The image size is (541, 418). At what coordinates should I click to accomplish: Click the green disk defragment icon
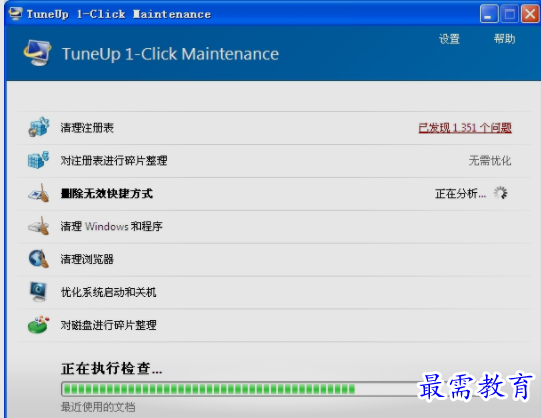tap(39, 325)
